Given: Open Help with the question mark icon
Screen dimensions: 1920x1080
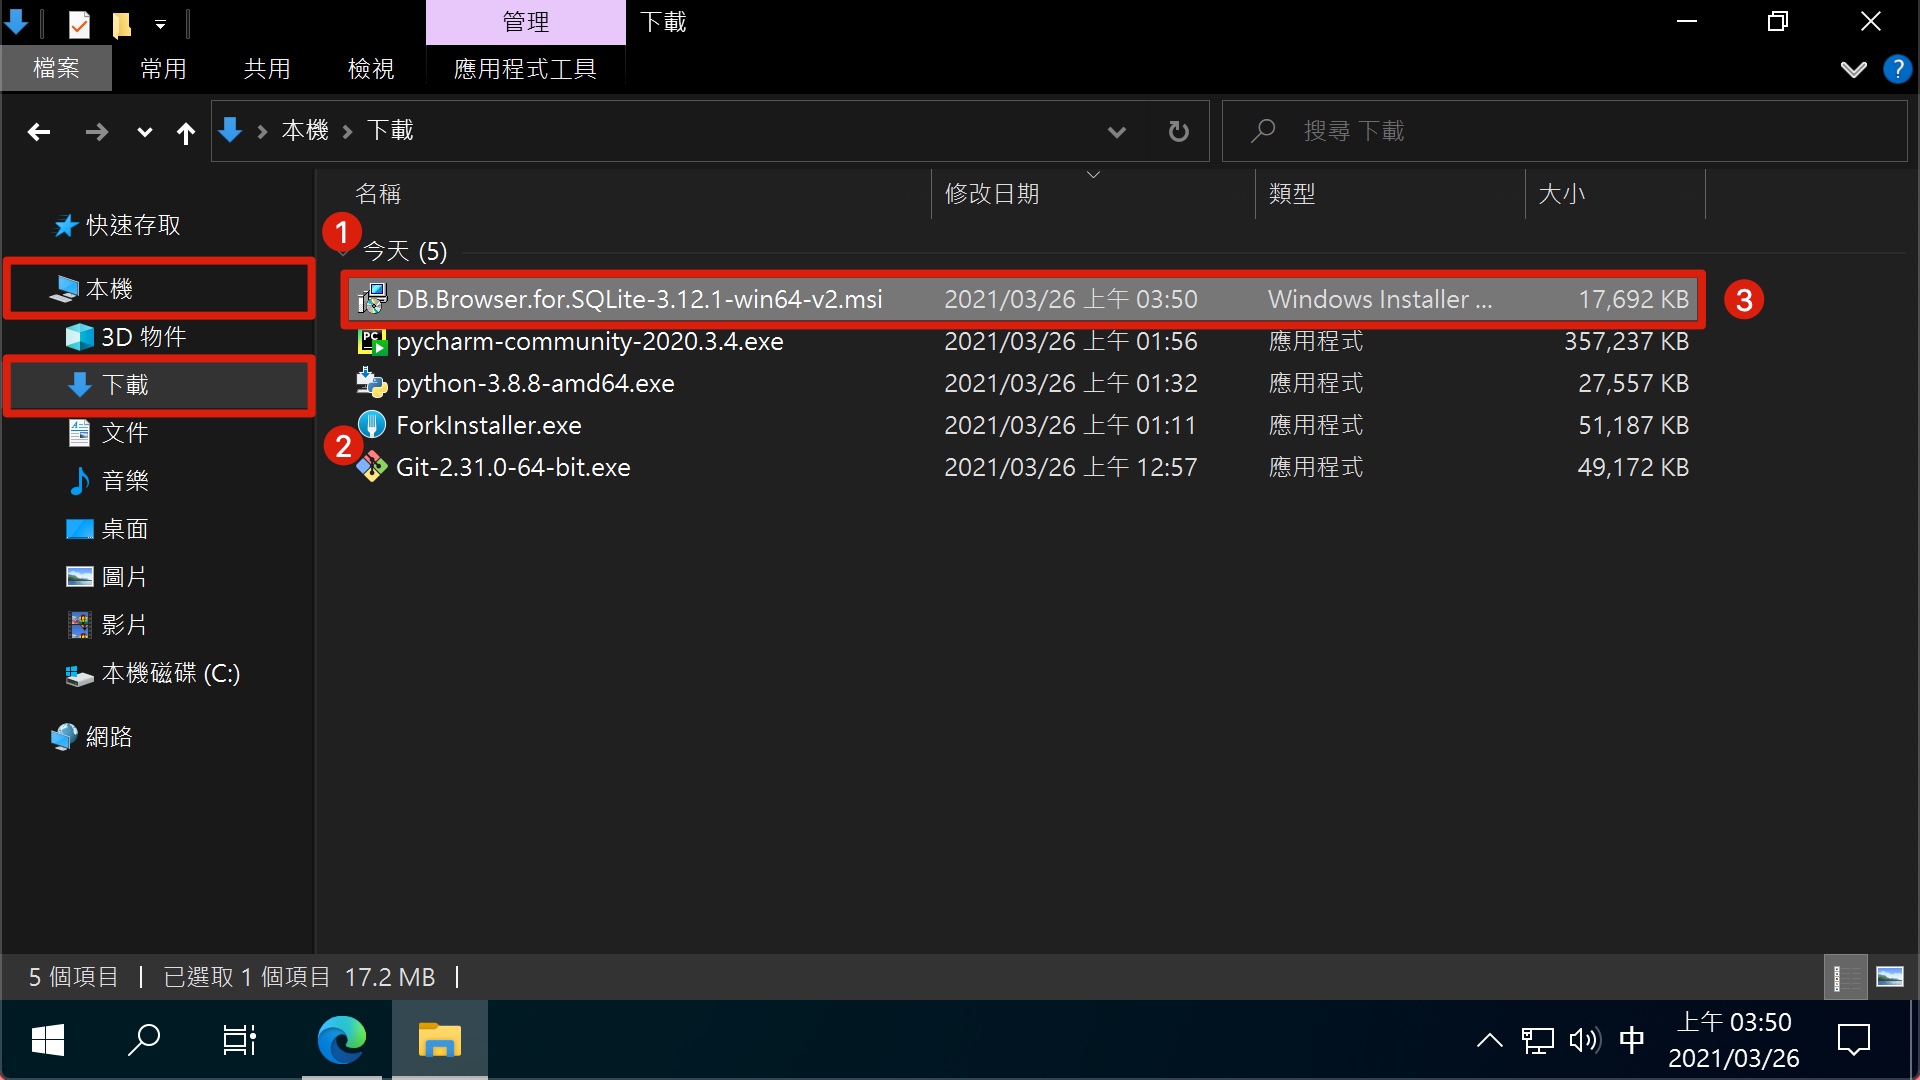Looking at the screenshot, I should pyautogui.click(x=1896, y=69).
